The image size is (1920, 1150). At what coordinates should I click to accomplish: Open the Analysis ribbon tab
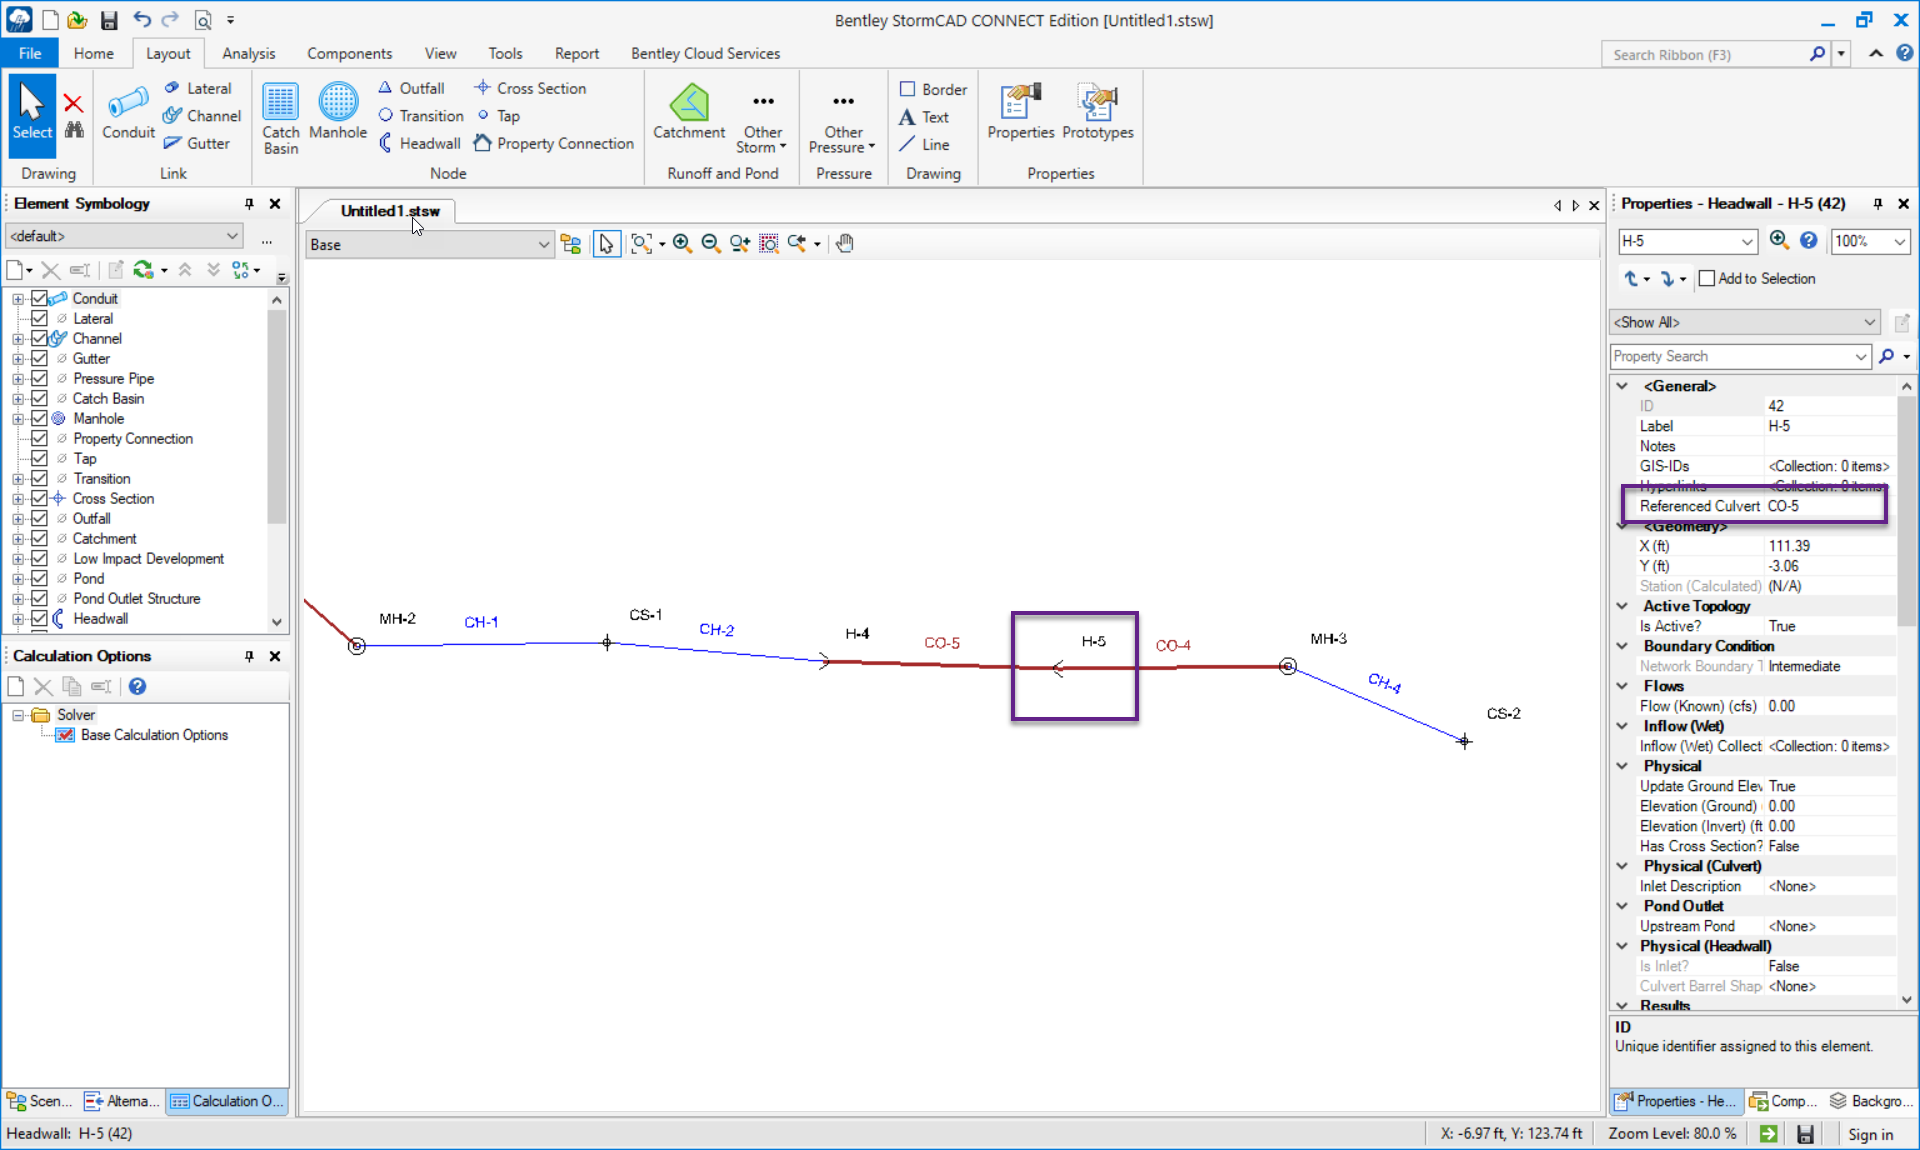pos(248,53)
